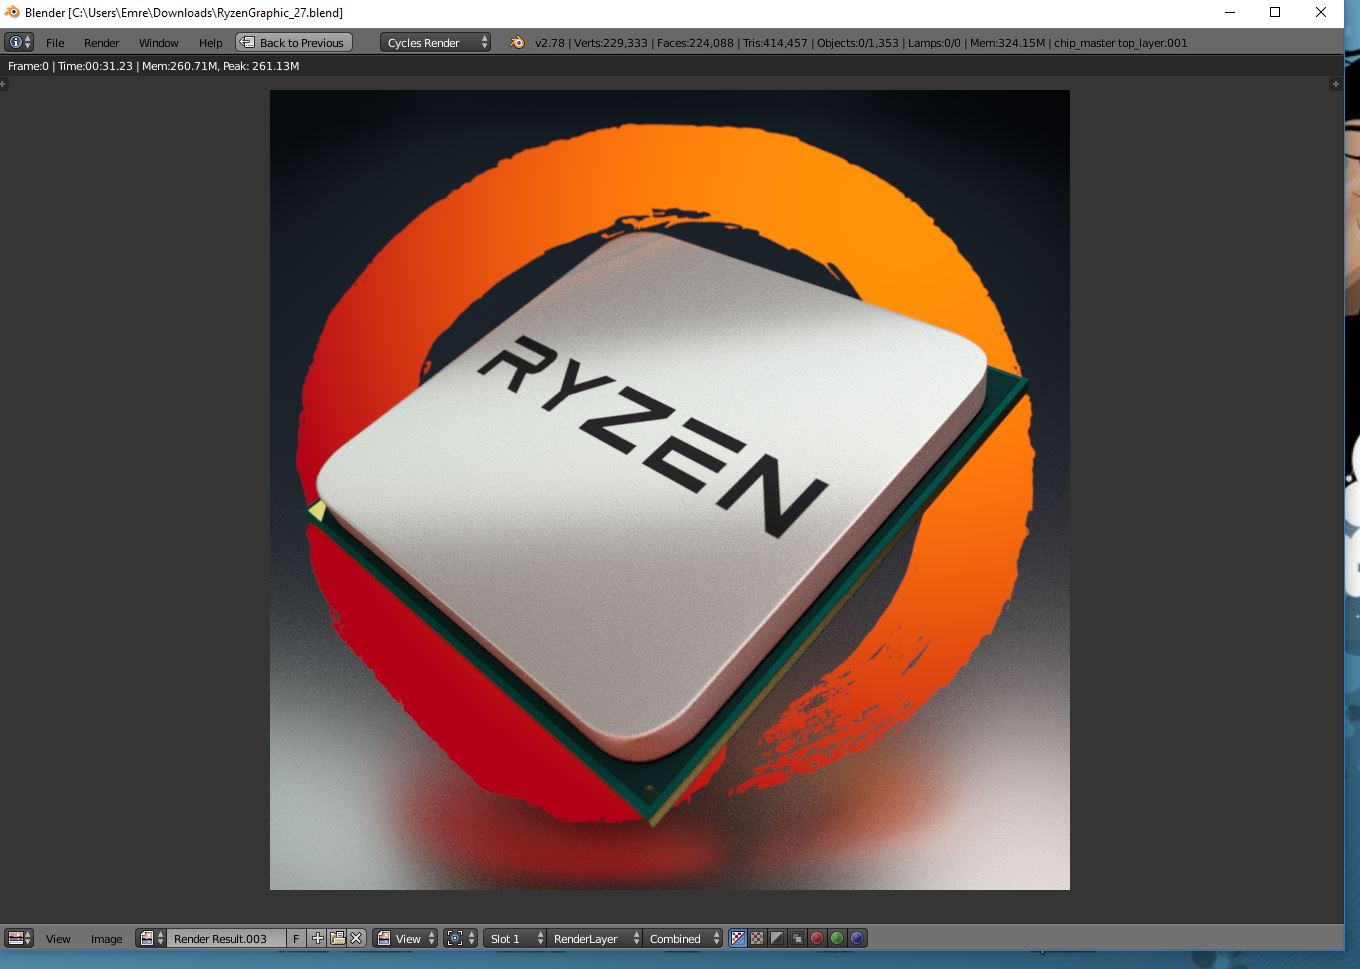The width and height of the screenshot is (1360, 969).
Task: Select Alpha channel display icon
Action: click(777, 938)
